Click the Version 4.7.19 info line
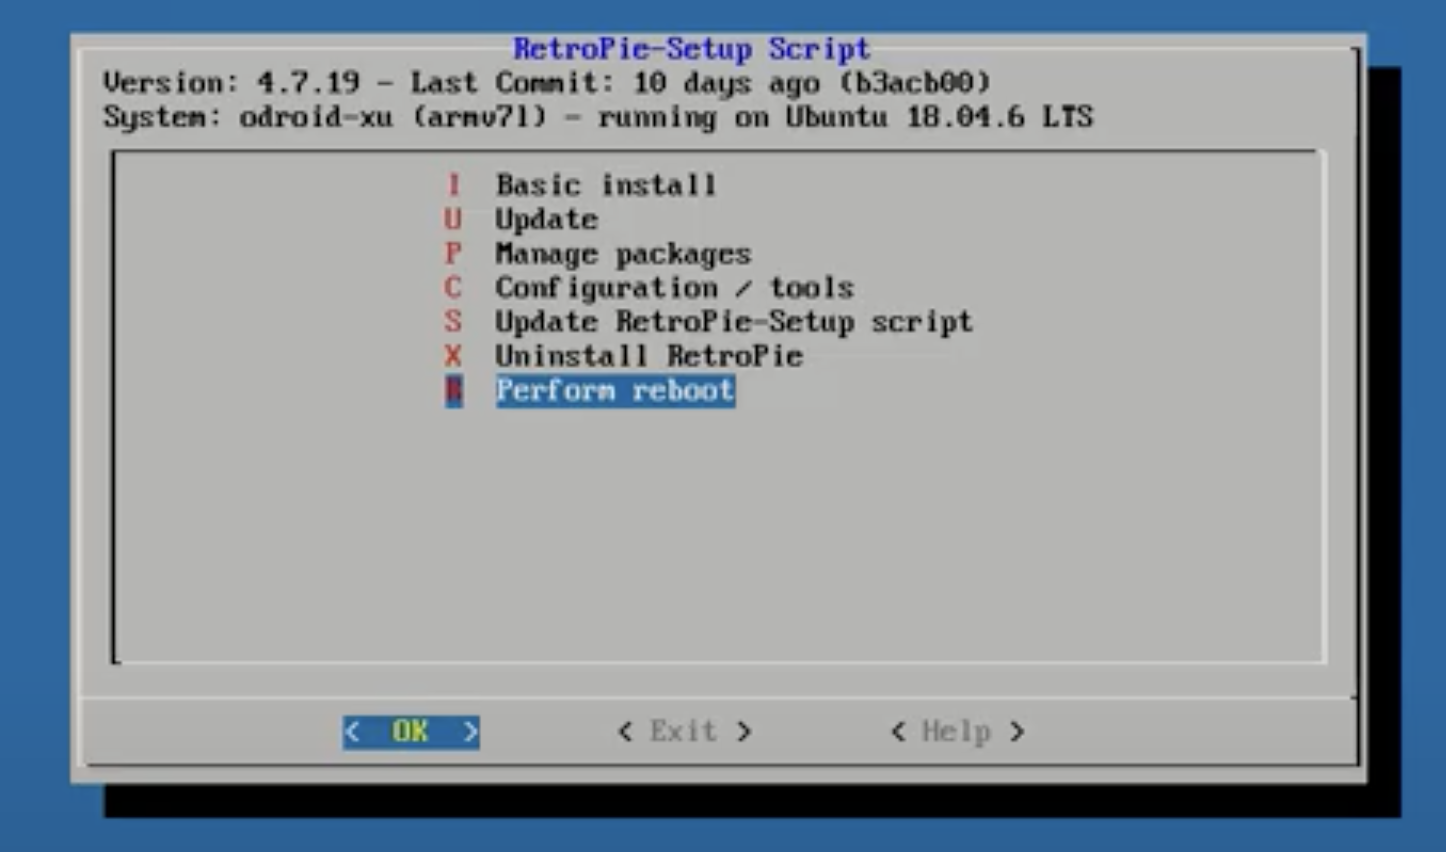1446x852 pixels. coord(547,83)
